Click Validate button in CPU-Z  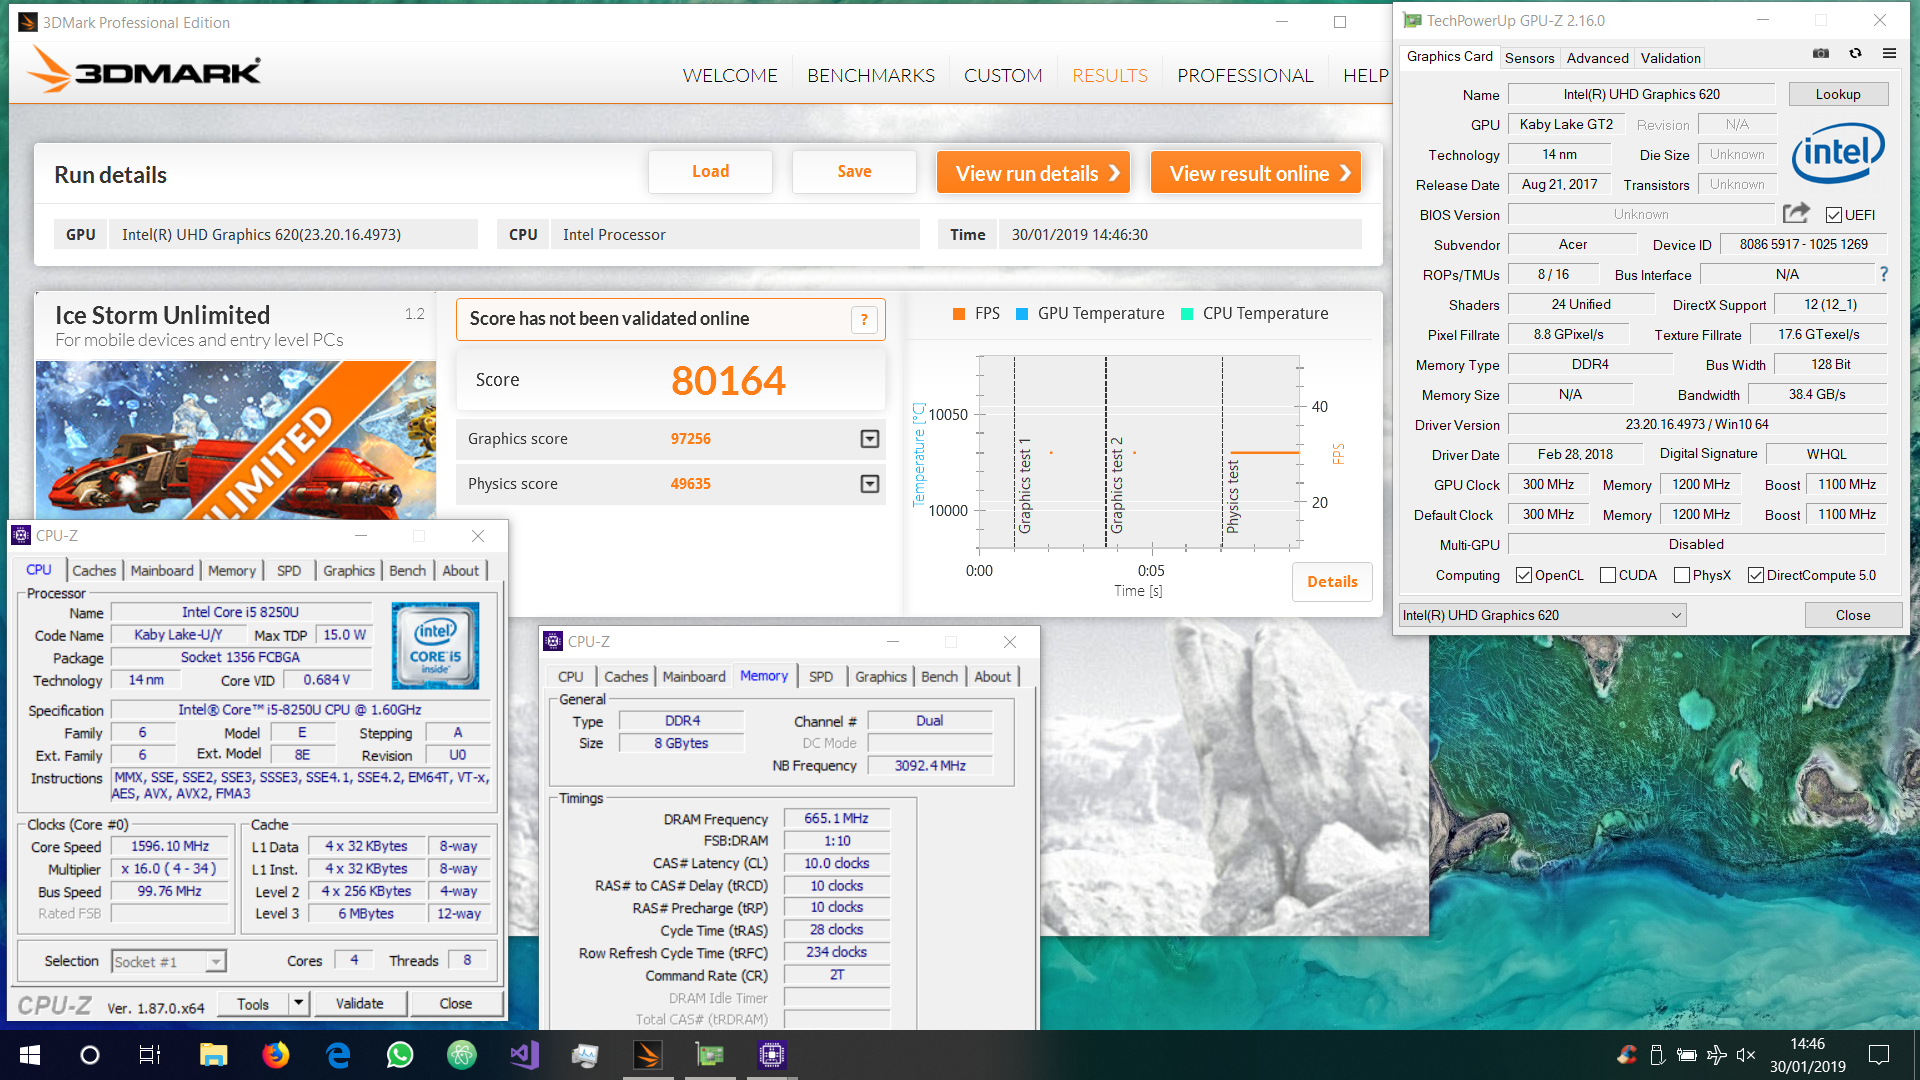coord(360,1003)
